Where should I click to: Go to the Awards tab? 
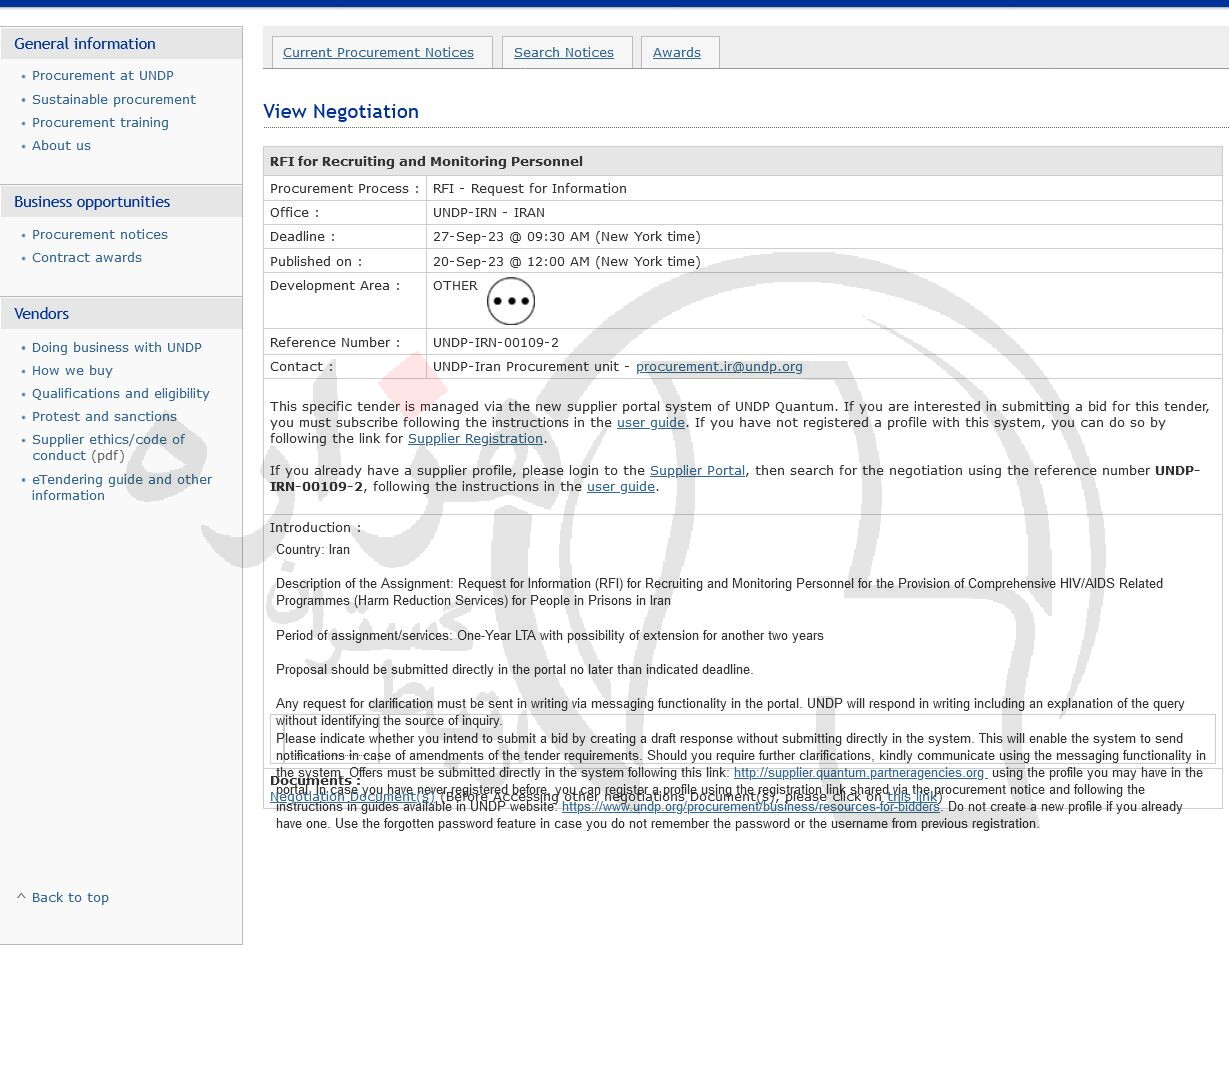coord(677,53)
